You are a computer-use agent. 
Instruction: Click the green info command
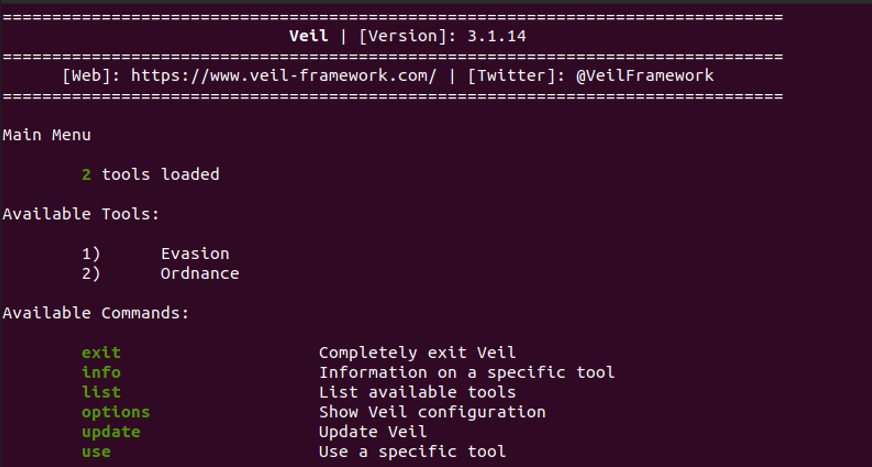click(101, 372)
